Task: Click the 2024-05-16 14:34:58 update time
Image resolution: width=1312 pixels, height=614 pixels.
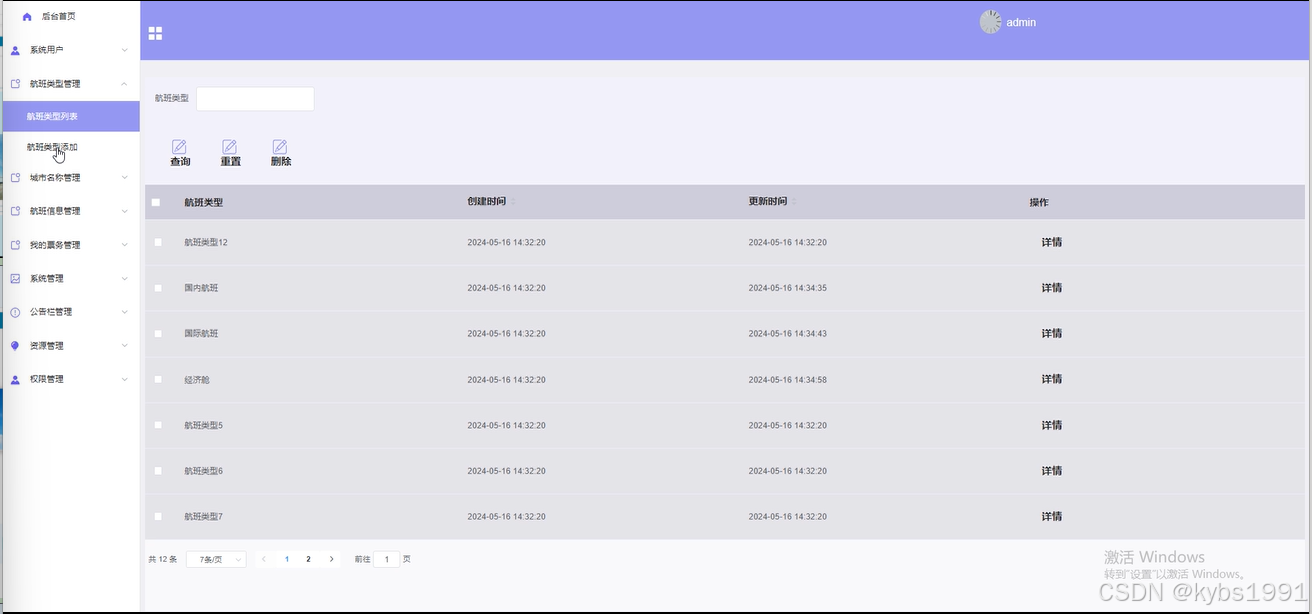Action: 788,380
